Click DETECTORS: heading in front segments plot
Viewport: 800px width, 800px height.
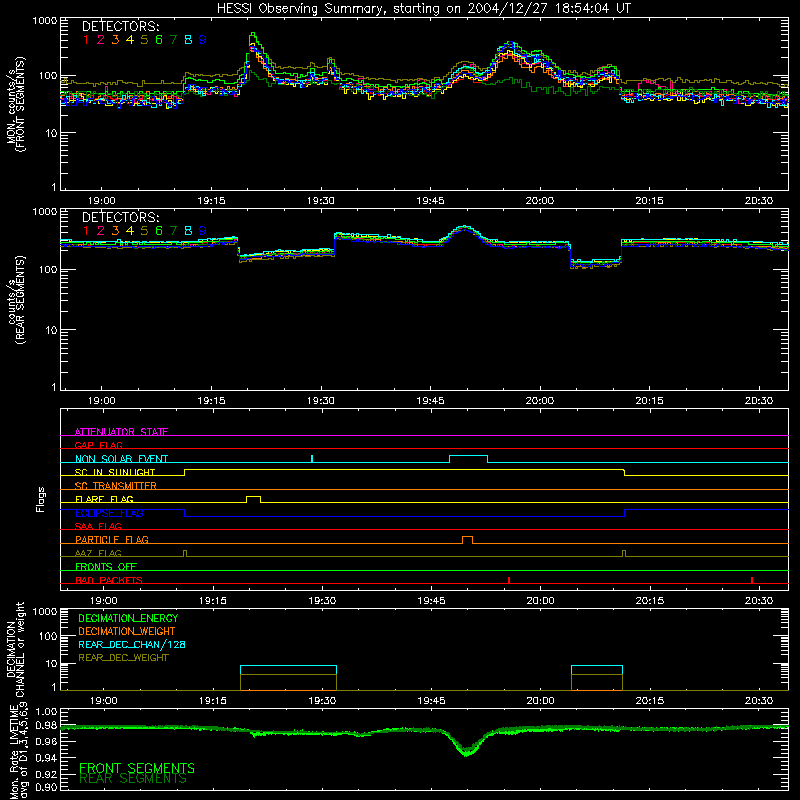pyautogui.click(x=120, y=26)
